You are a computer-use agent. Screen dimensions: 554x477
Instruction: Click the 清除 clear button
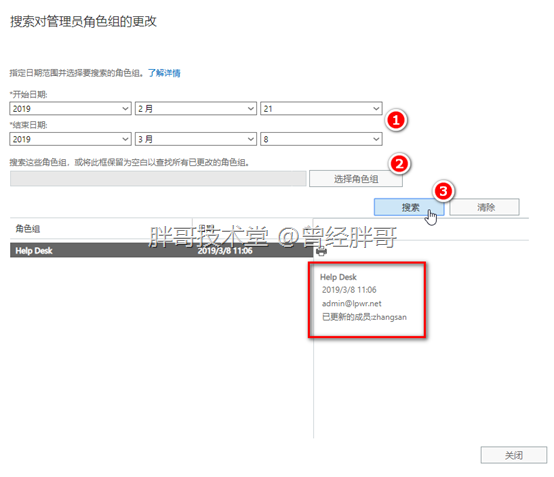point(484,207)
